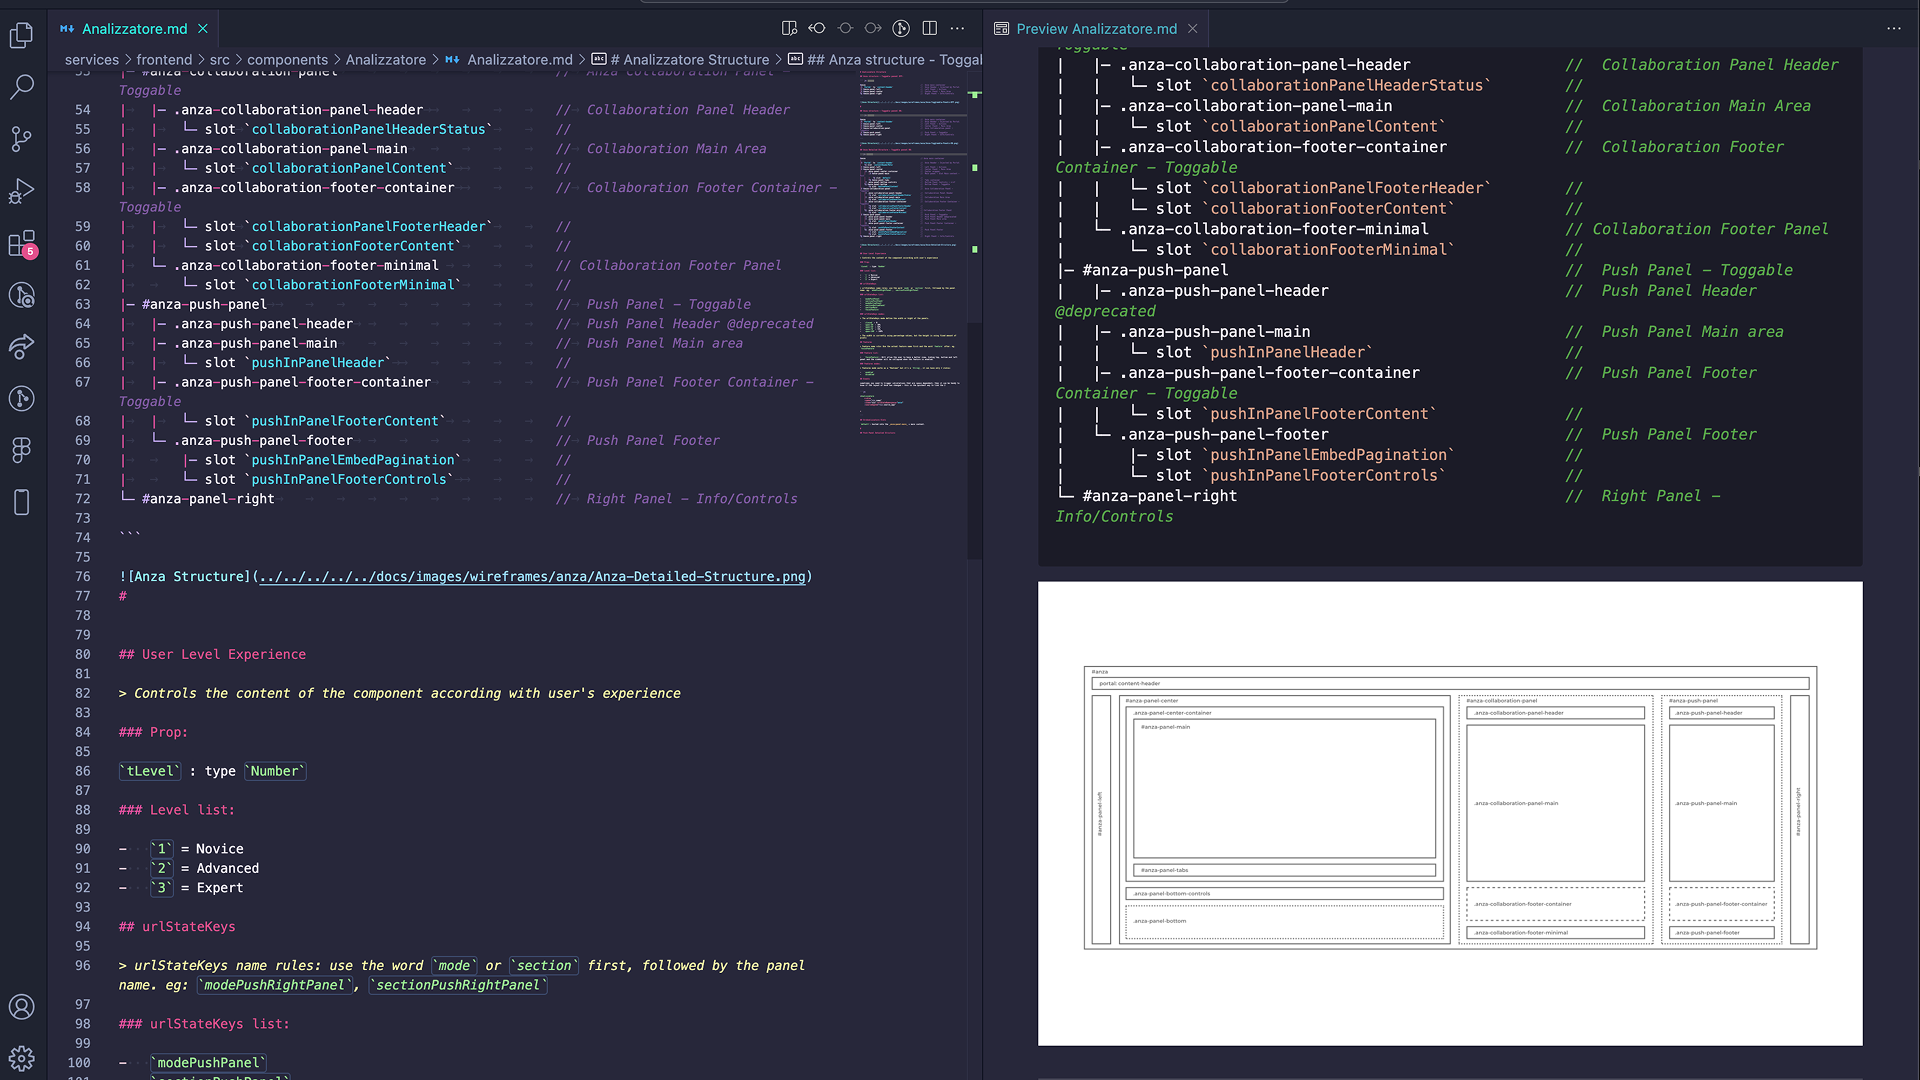Close the Preview Analizzatore.md tab

pos(1192,28)
